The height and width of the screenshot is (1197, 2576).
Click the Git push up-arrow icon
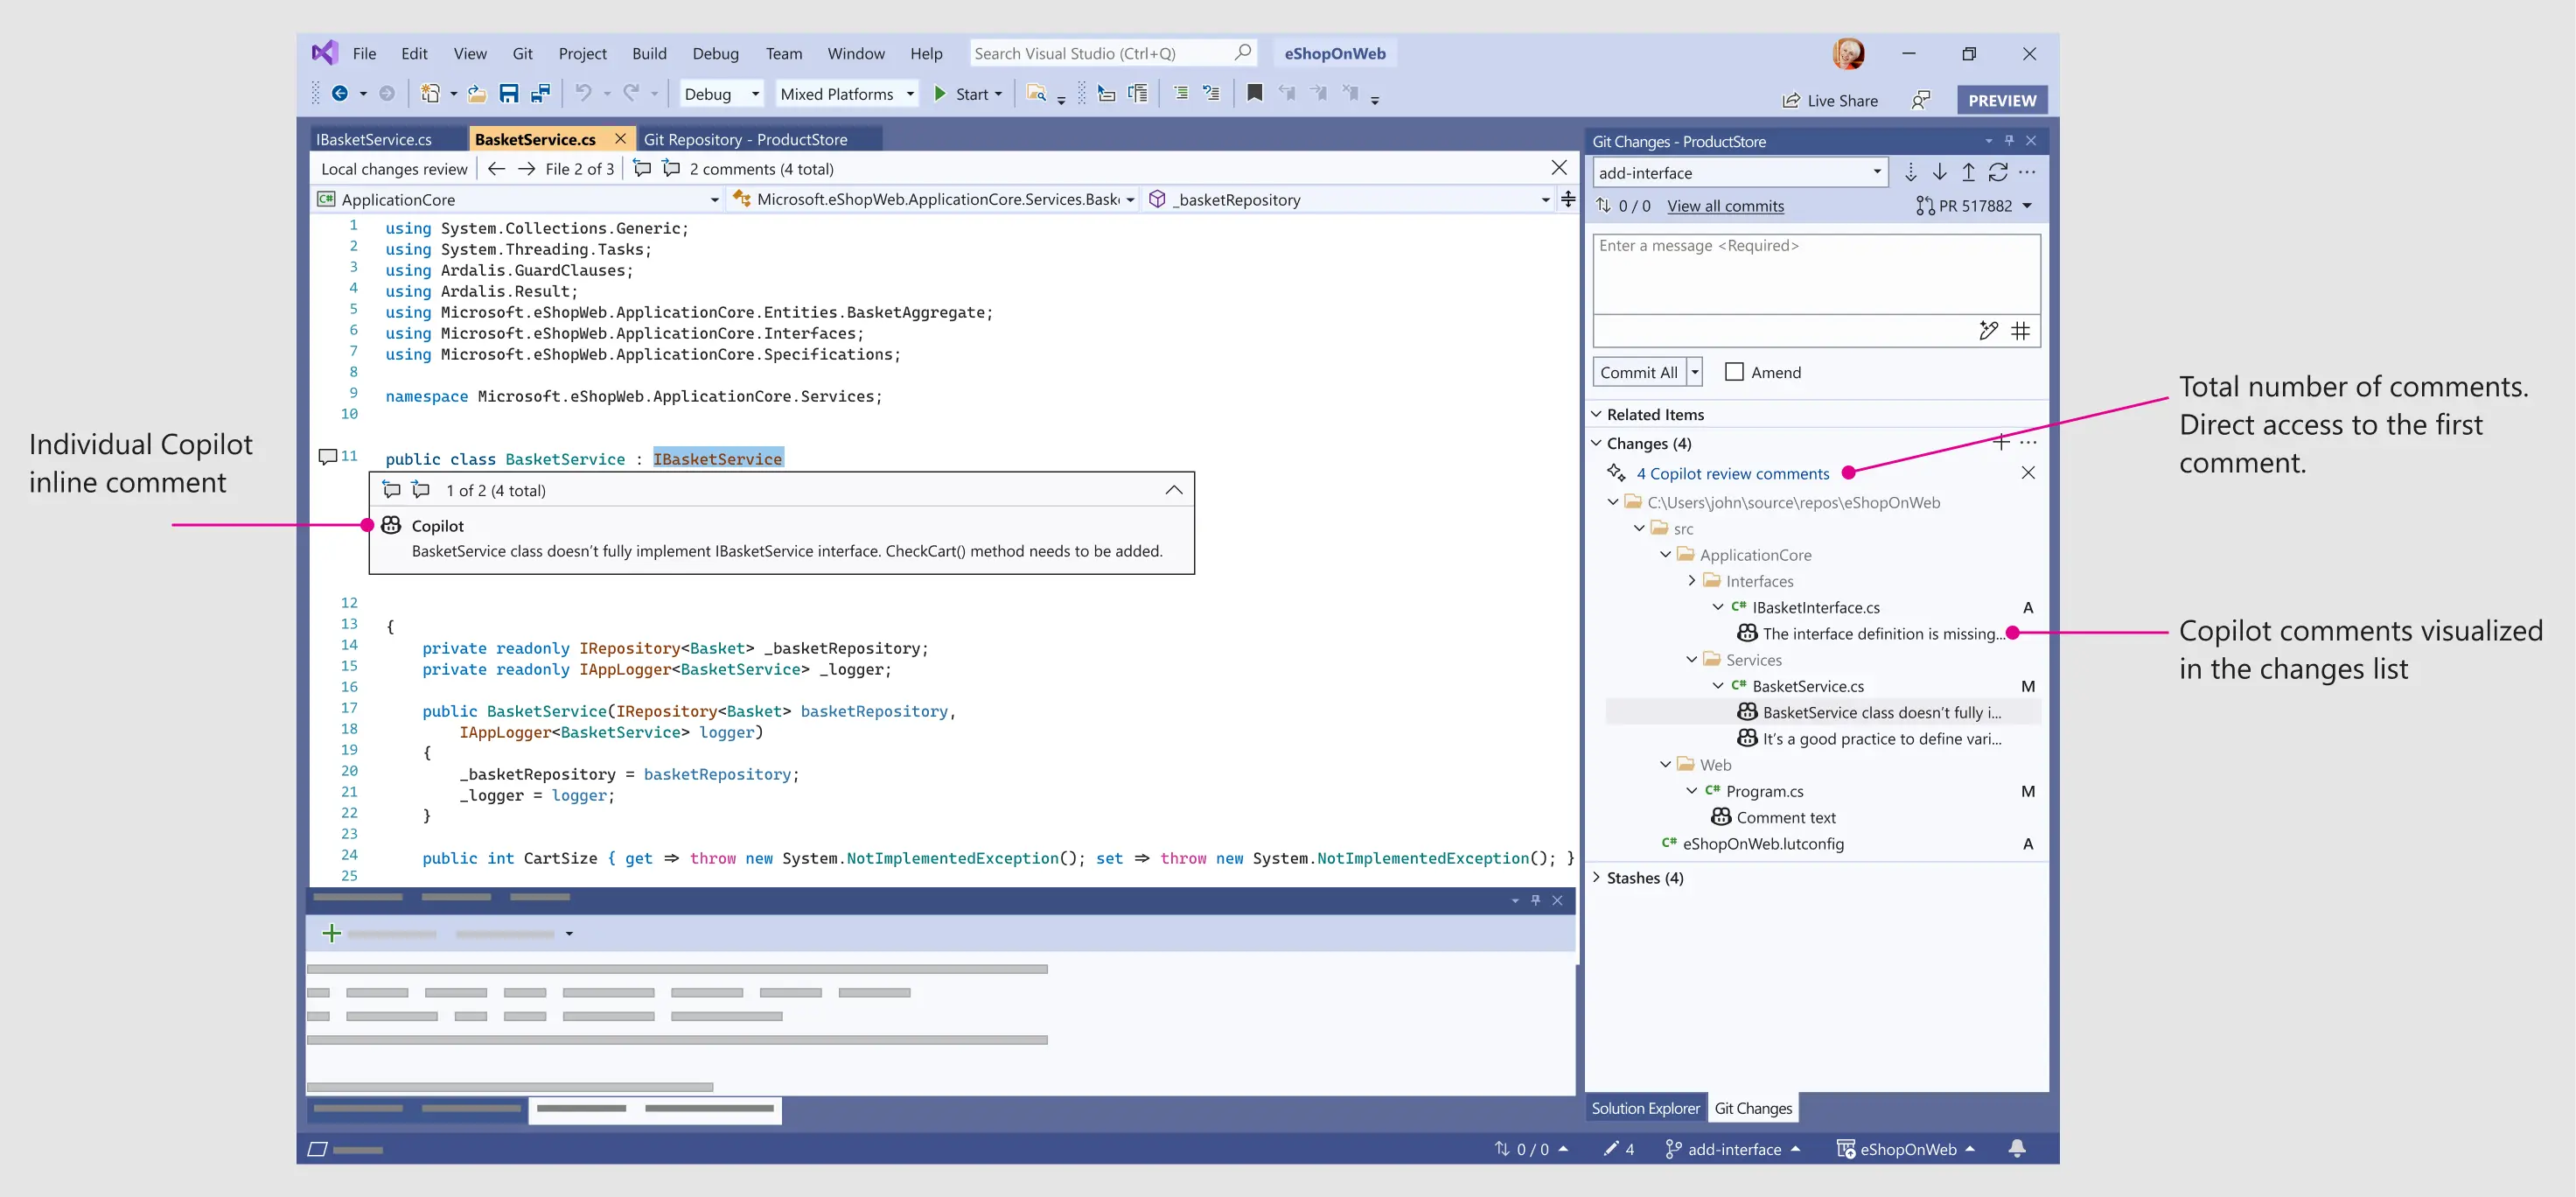[x=1968, y=172]
